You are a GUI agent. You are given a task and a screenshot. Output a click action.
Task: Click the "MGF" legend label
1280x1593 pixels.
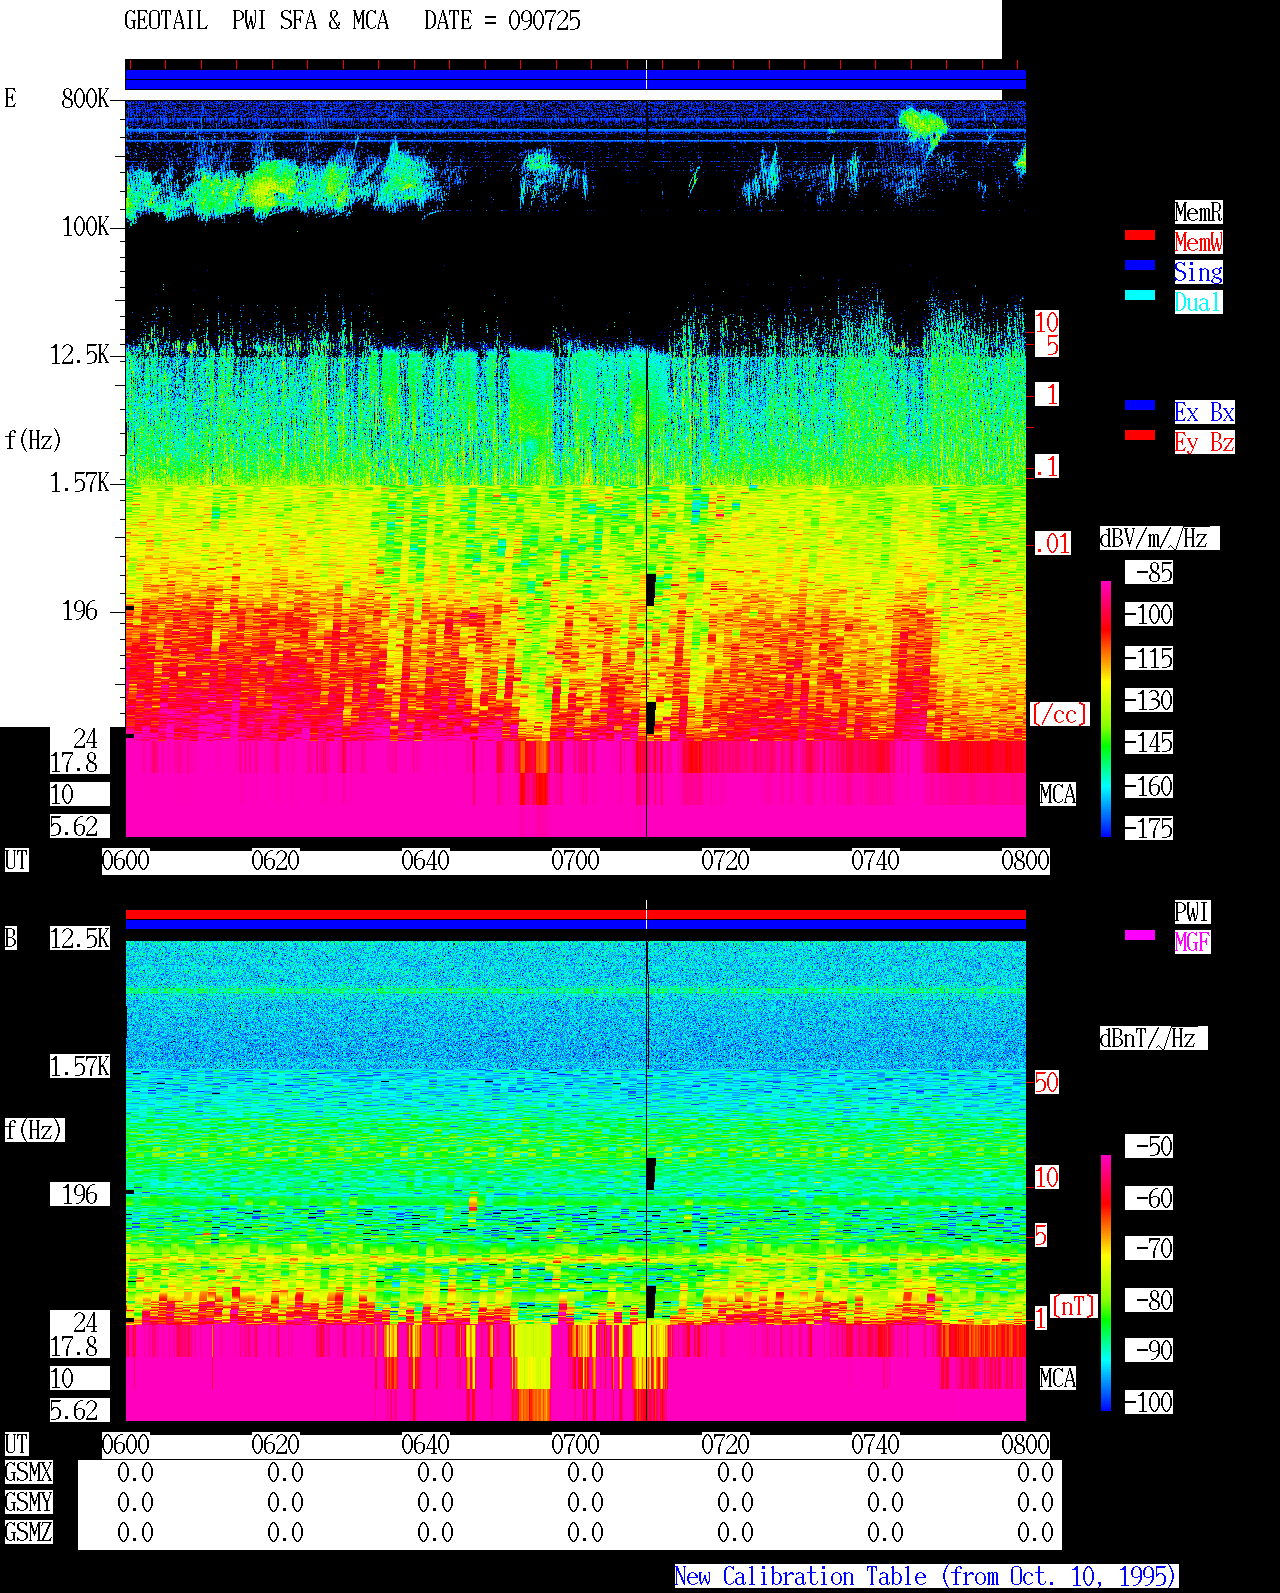[1192, 942]
